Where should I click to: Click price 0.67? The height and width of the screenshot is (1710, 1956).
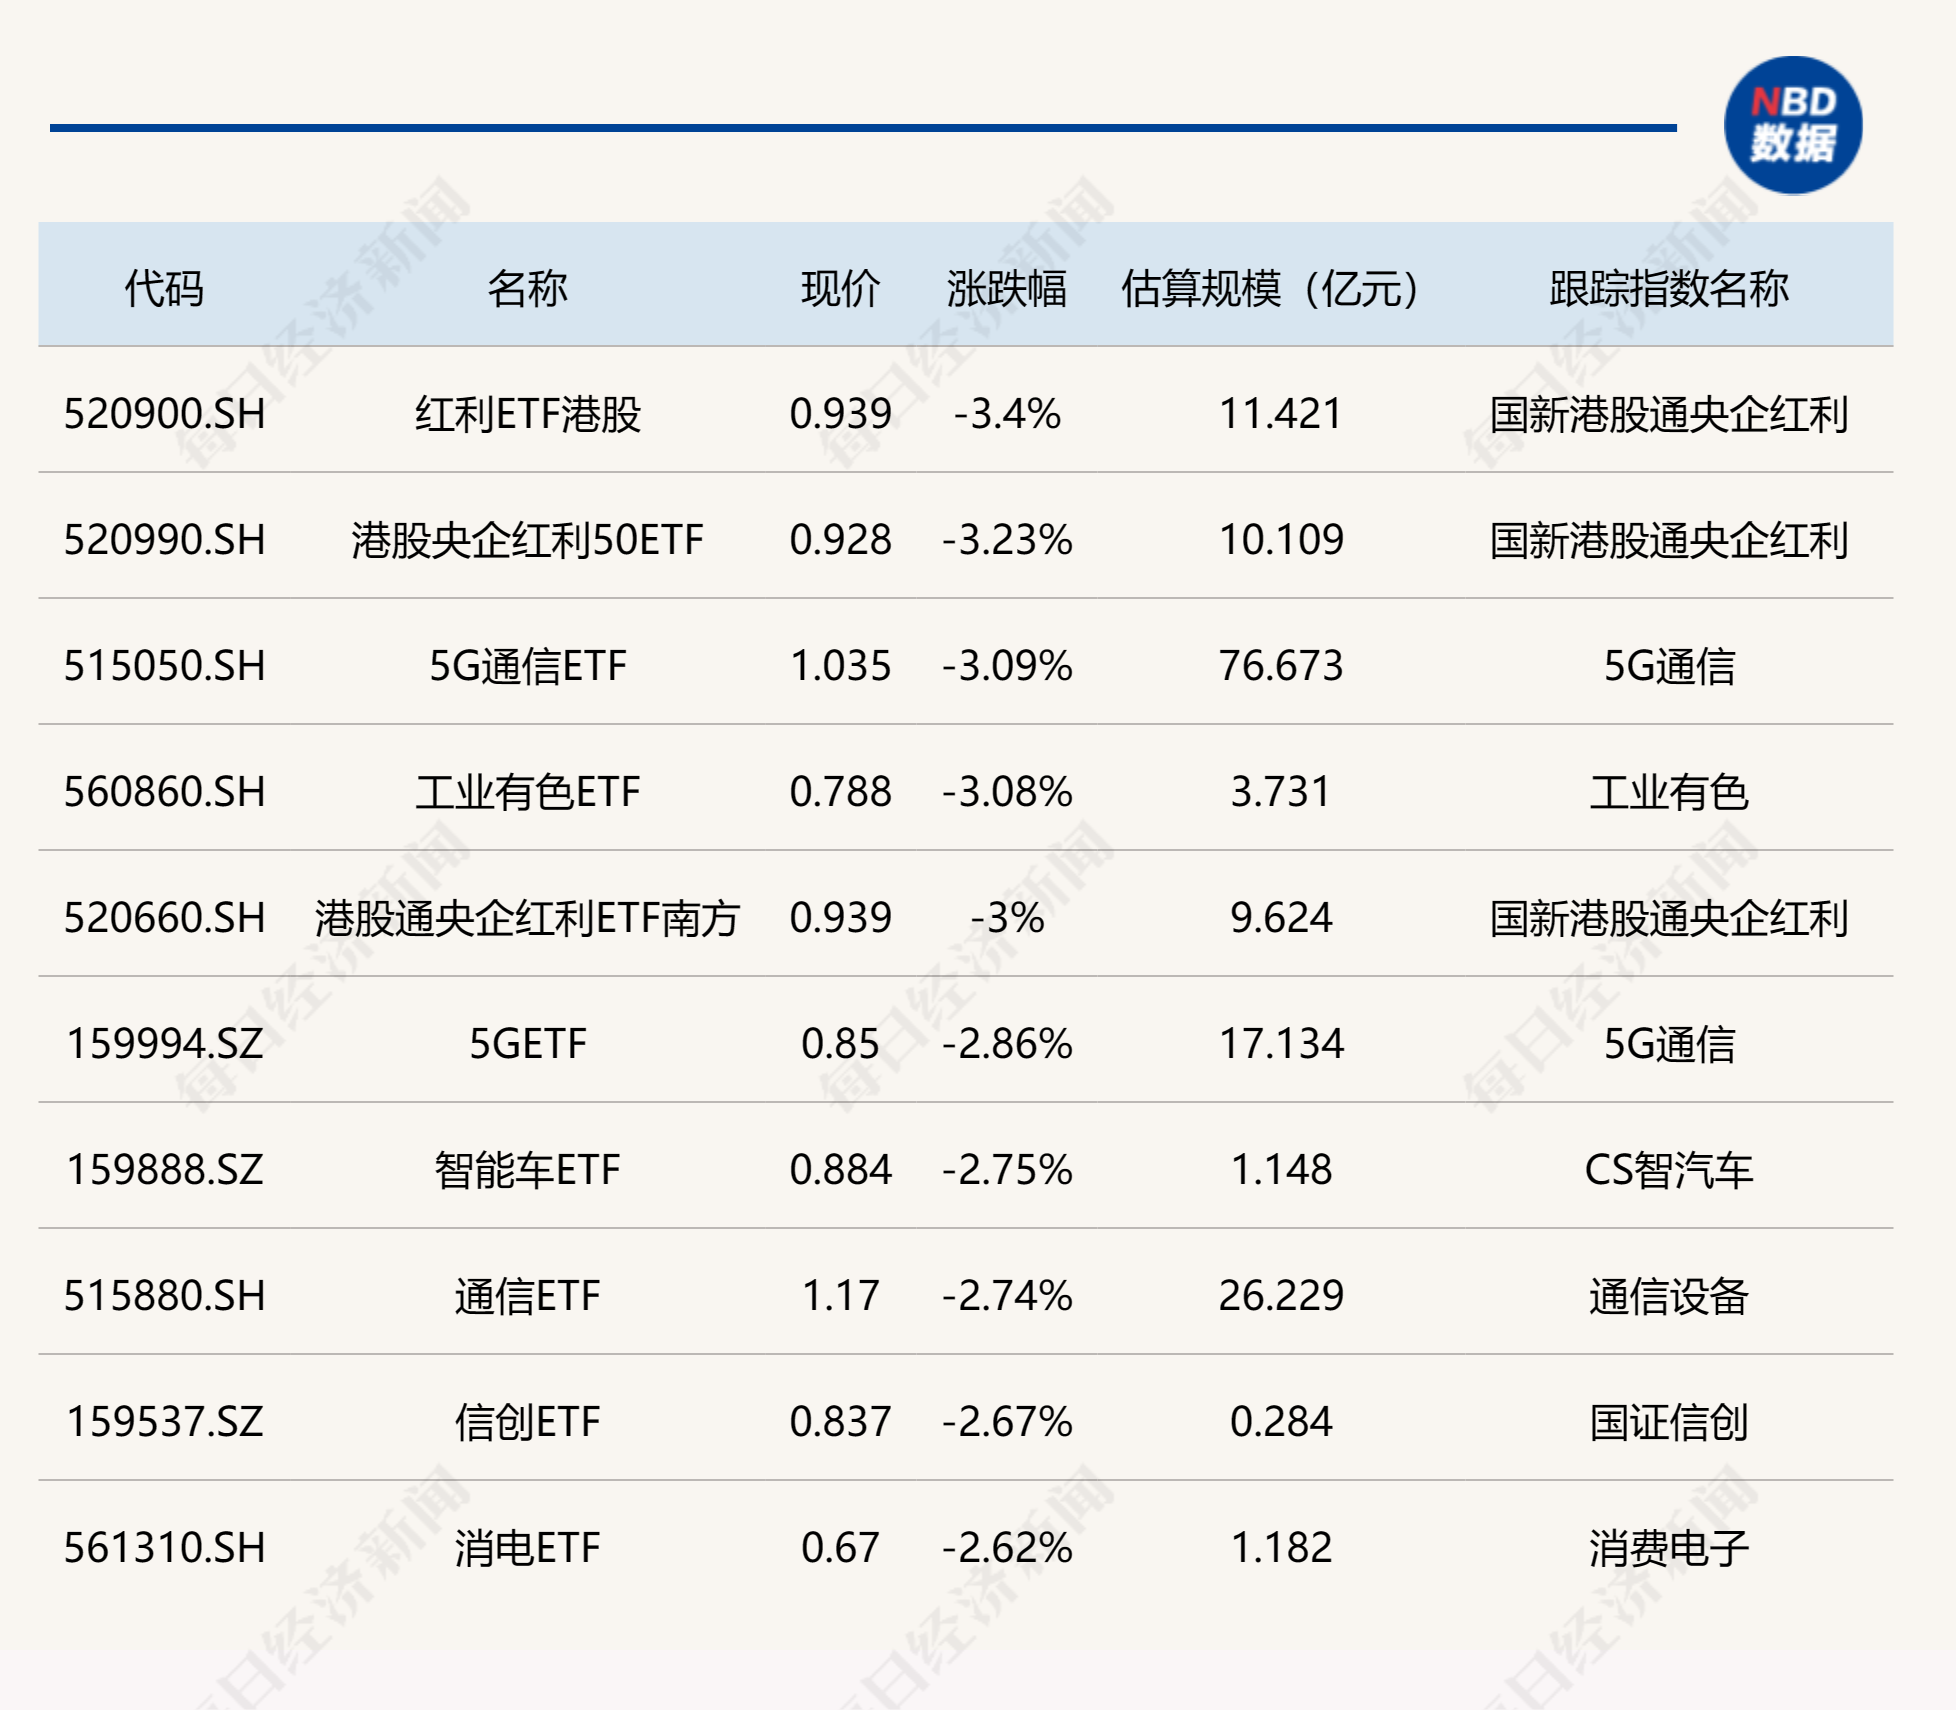[x=840, y=1548]
